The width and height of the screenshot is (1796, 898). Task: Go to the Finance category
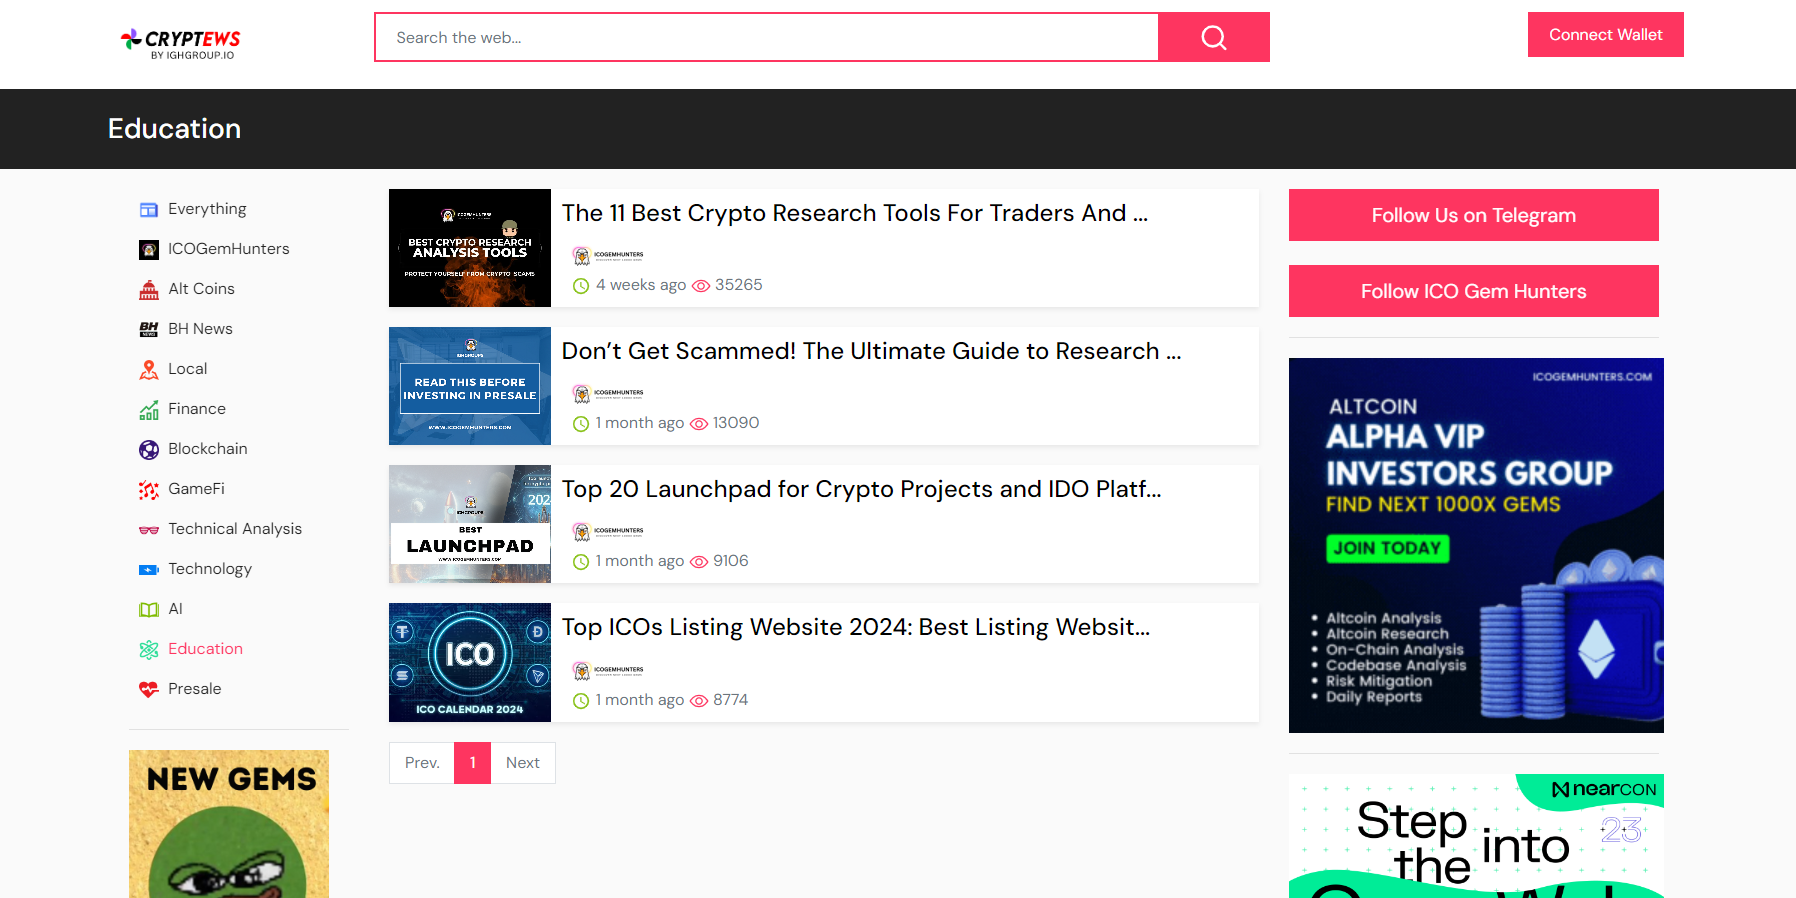point(197,409)
